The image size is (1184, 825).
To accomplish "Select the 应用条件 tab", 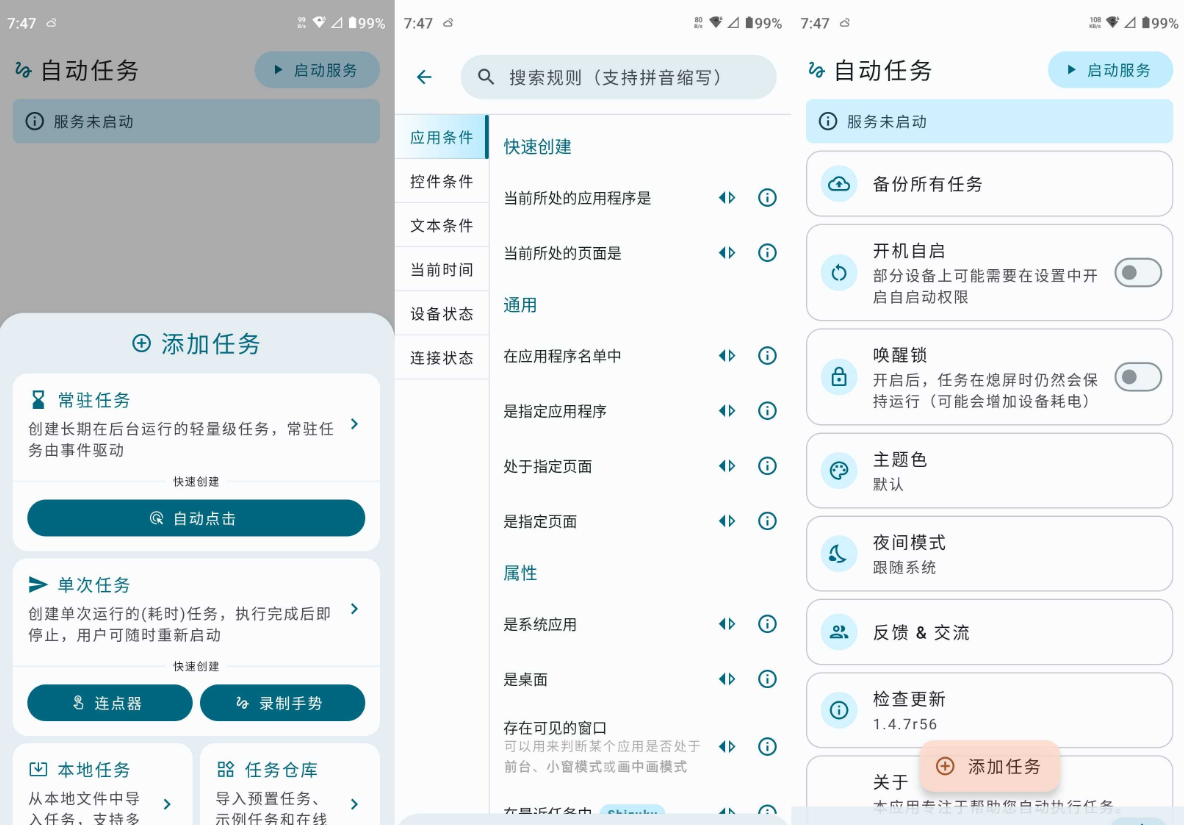I will [442, 137].
